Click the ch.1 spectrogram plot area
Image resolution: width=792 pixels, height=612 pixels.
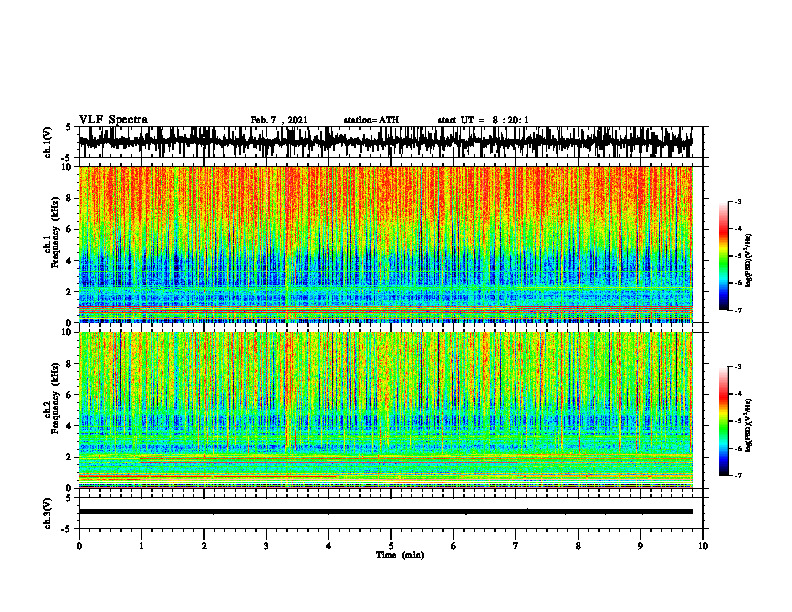[385, 244]
